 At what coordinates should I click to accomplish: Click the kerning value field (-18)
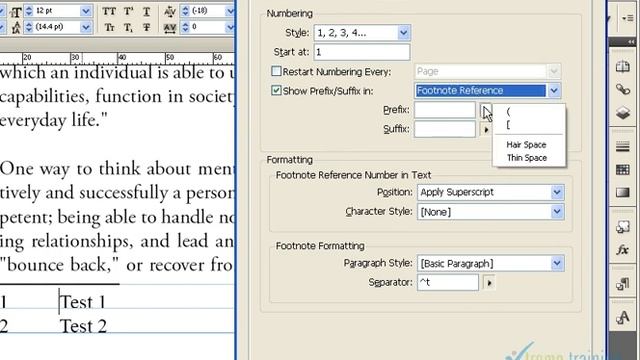(x=207, y=11)
